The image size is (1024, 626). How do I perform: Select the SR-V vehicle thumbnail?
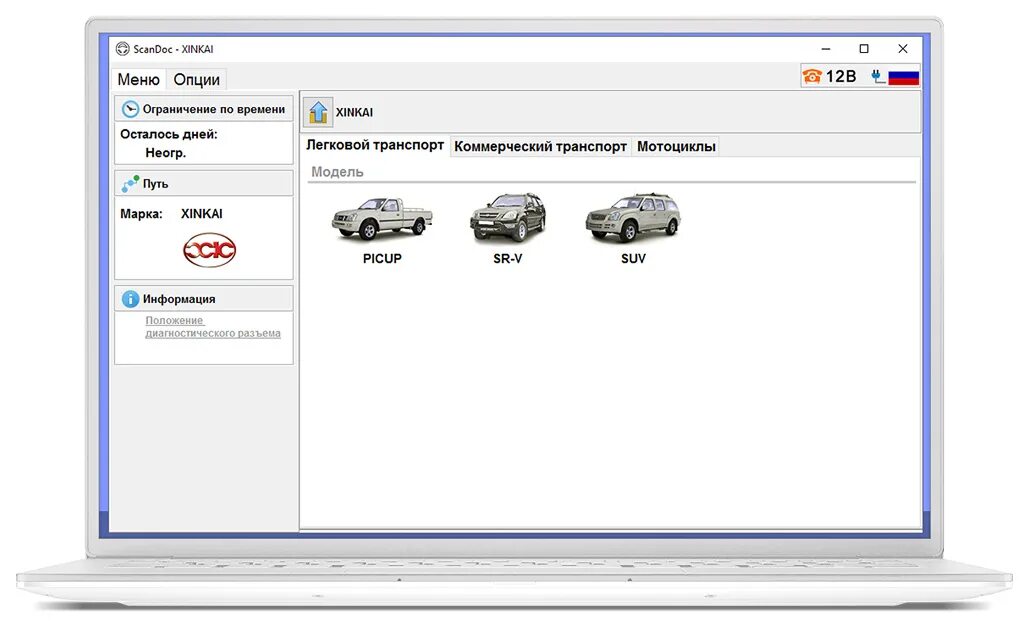[507, 217]
